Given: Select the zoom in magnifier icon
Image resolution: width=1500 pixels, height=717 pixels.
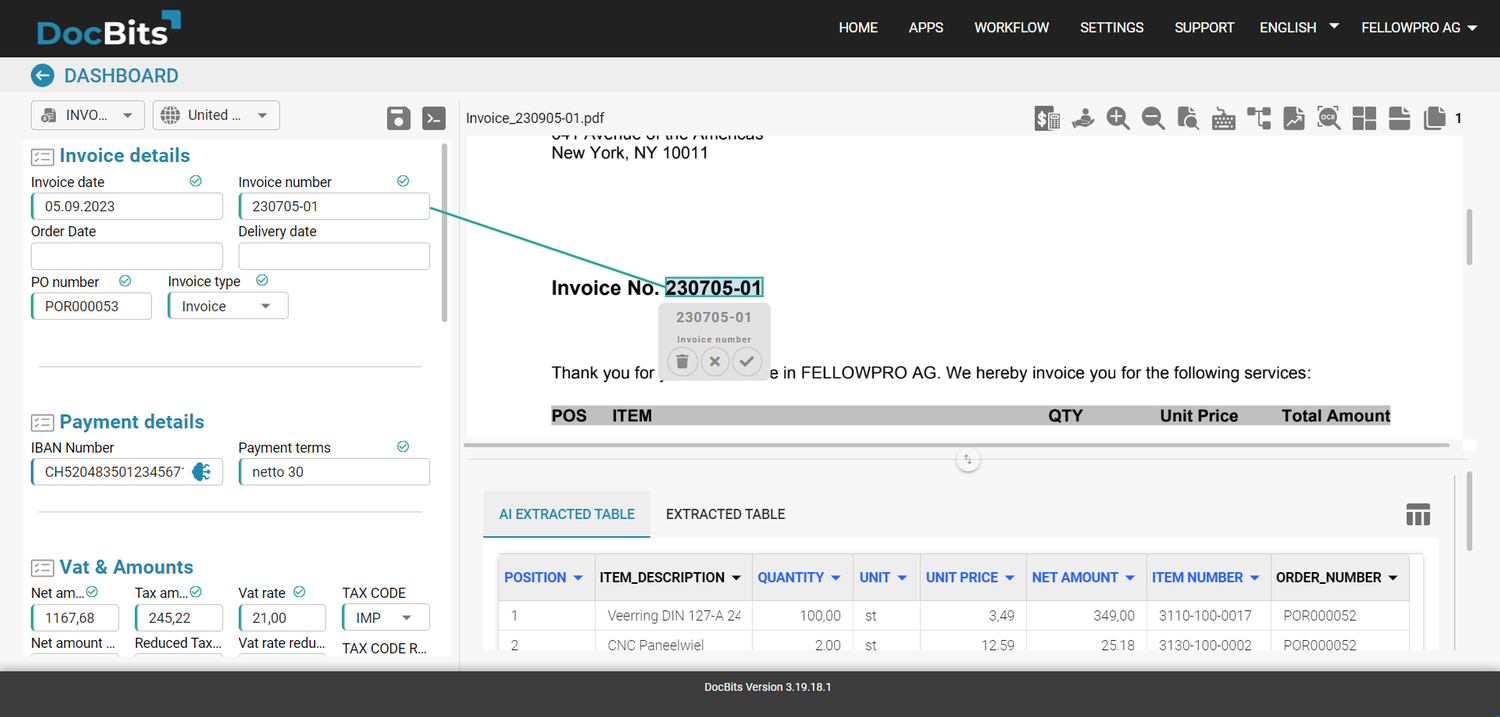Looking at the screenshot, I should [x=1118, y=118].
